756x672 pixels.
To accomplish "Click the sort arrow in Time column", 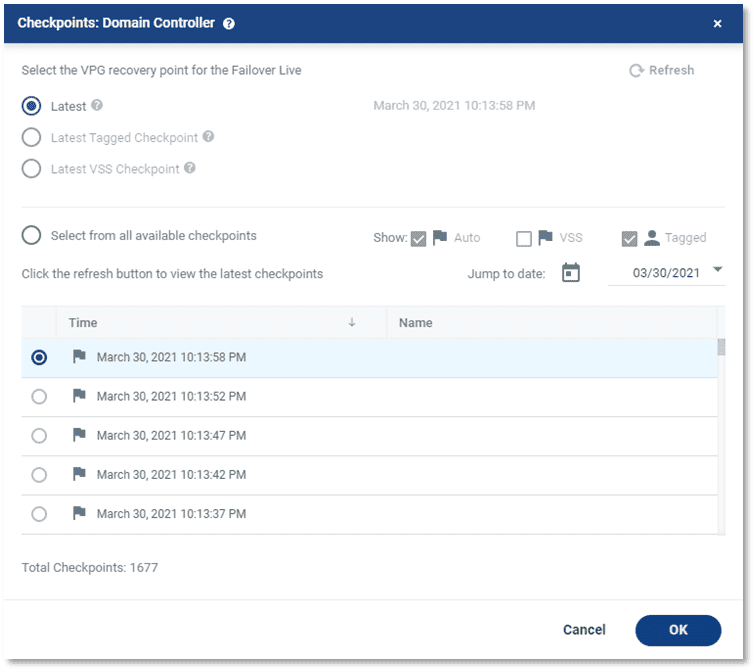I will (x=352, y=323).
